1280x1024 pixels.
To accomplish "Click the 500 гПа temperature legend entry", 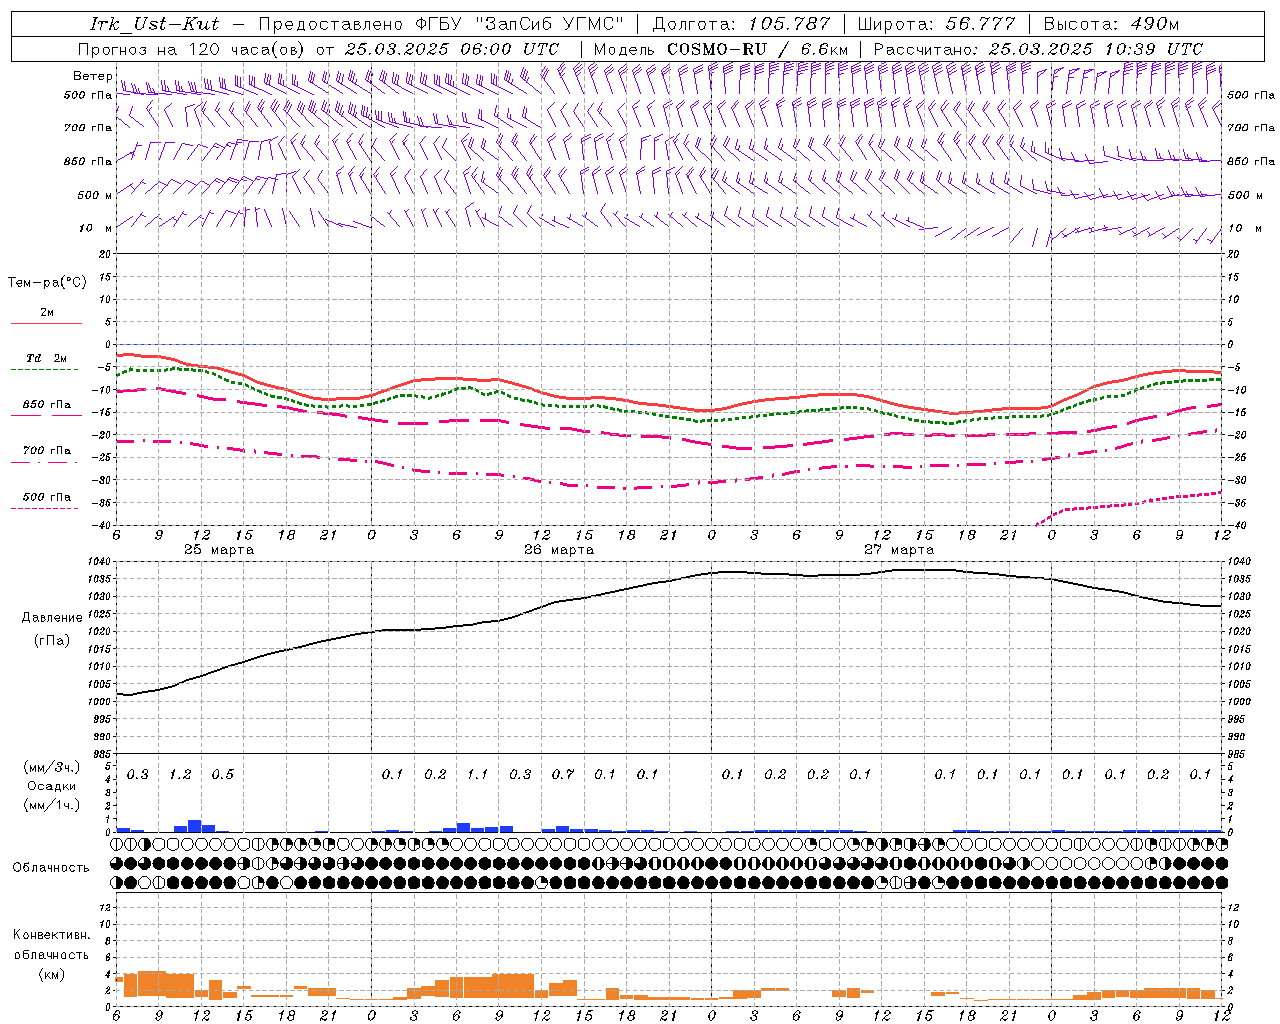I will pos(47,497).
